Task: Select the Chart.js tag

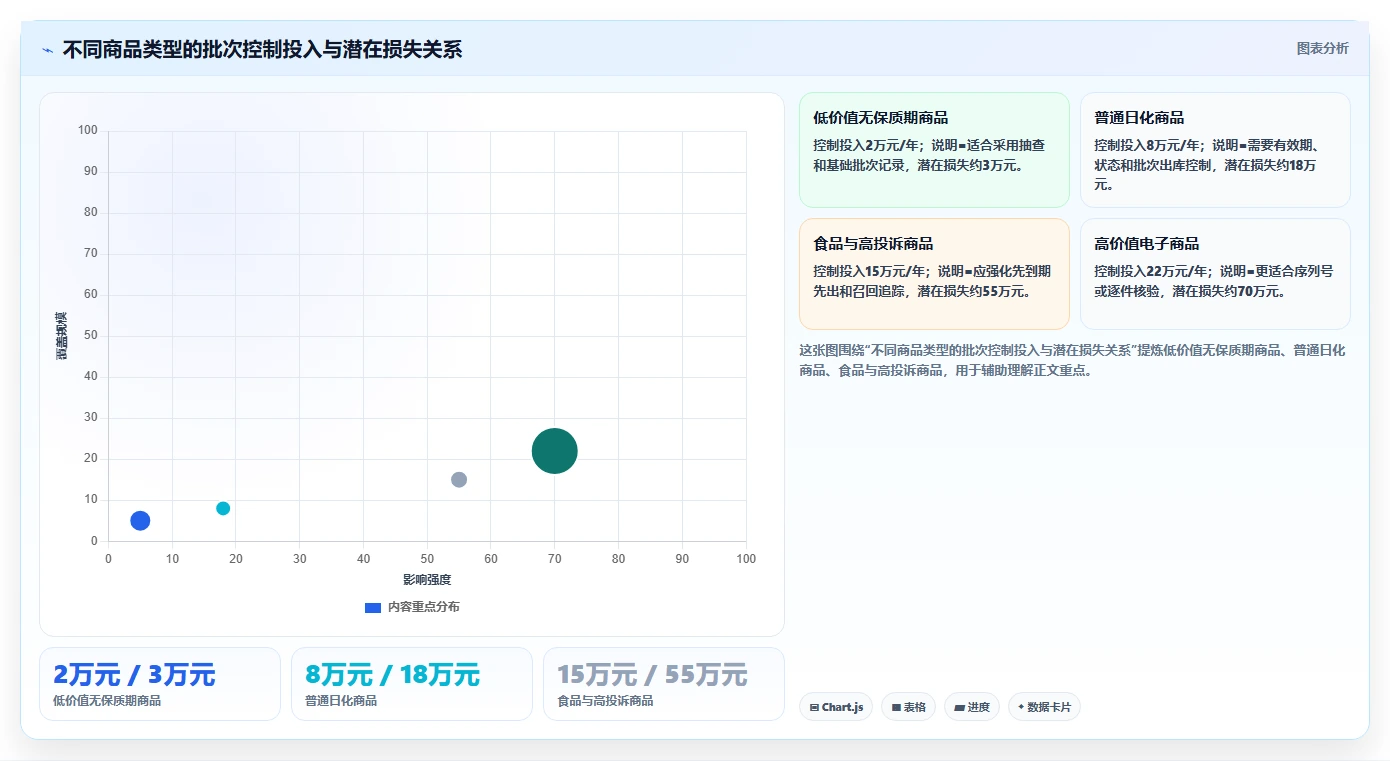Action: (836, 707)
